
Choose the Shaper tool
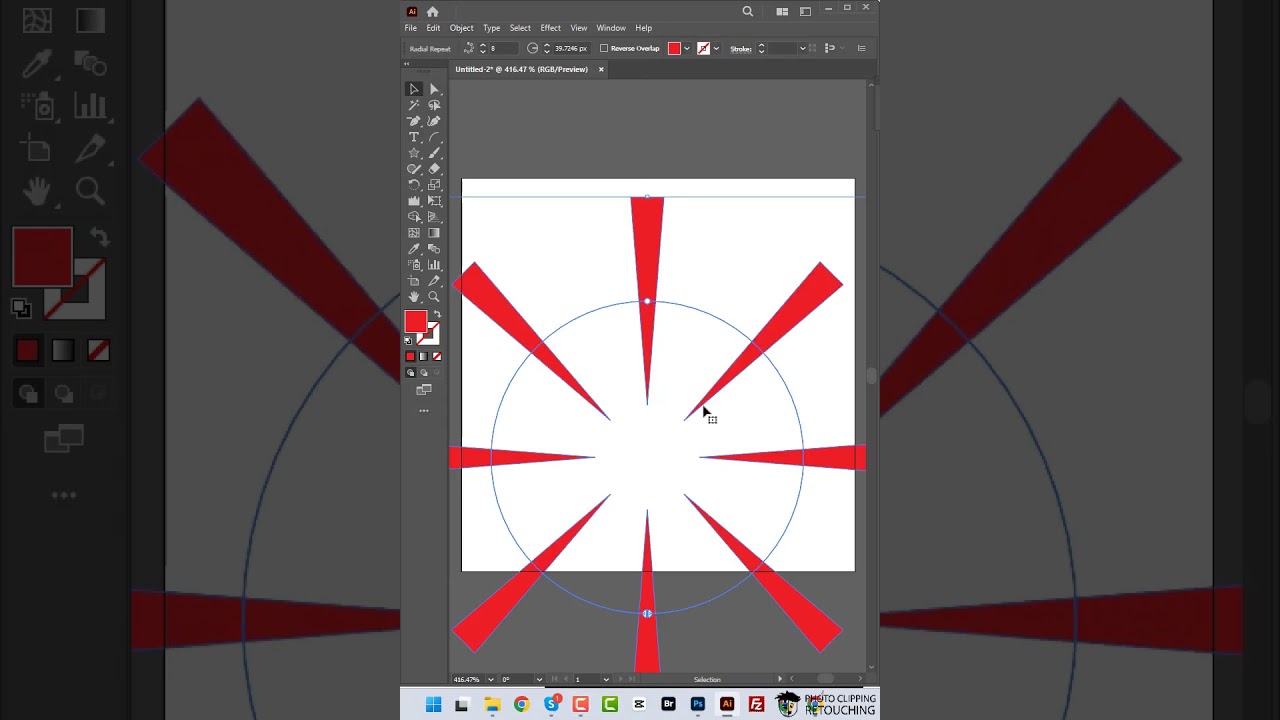click(x=414, y=169)
